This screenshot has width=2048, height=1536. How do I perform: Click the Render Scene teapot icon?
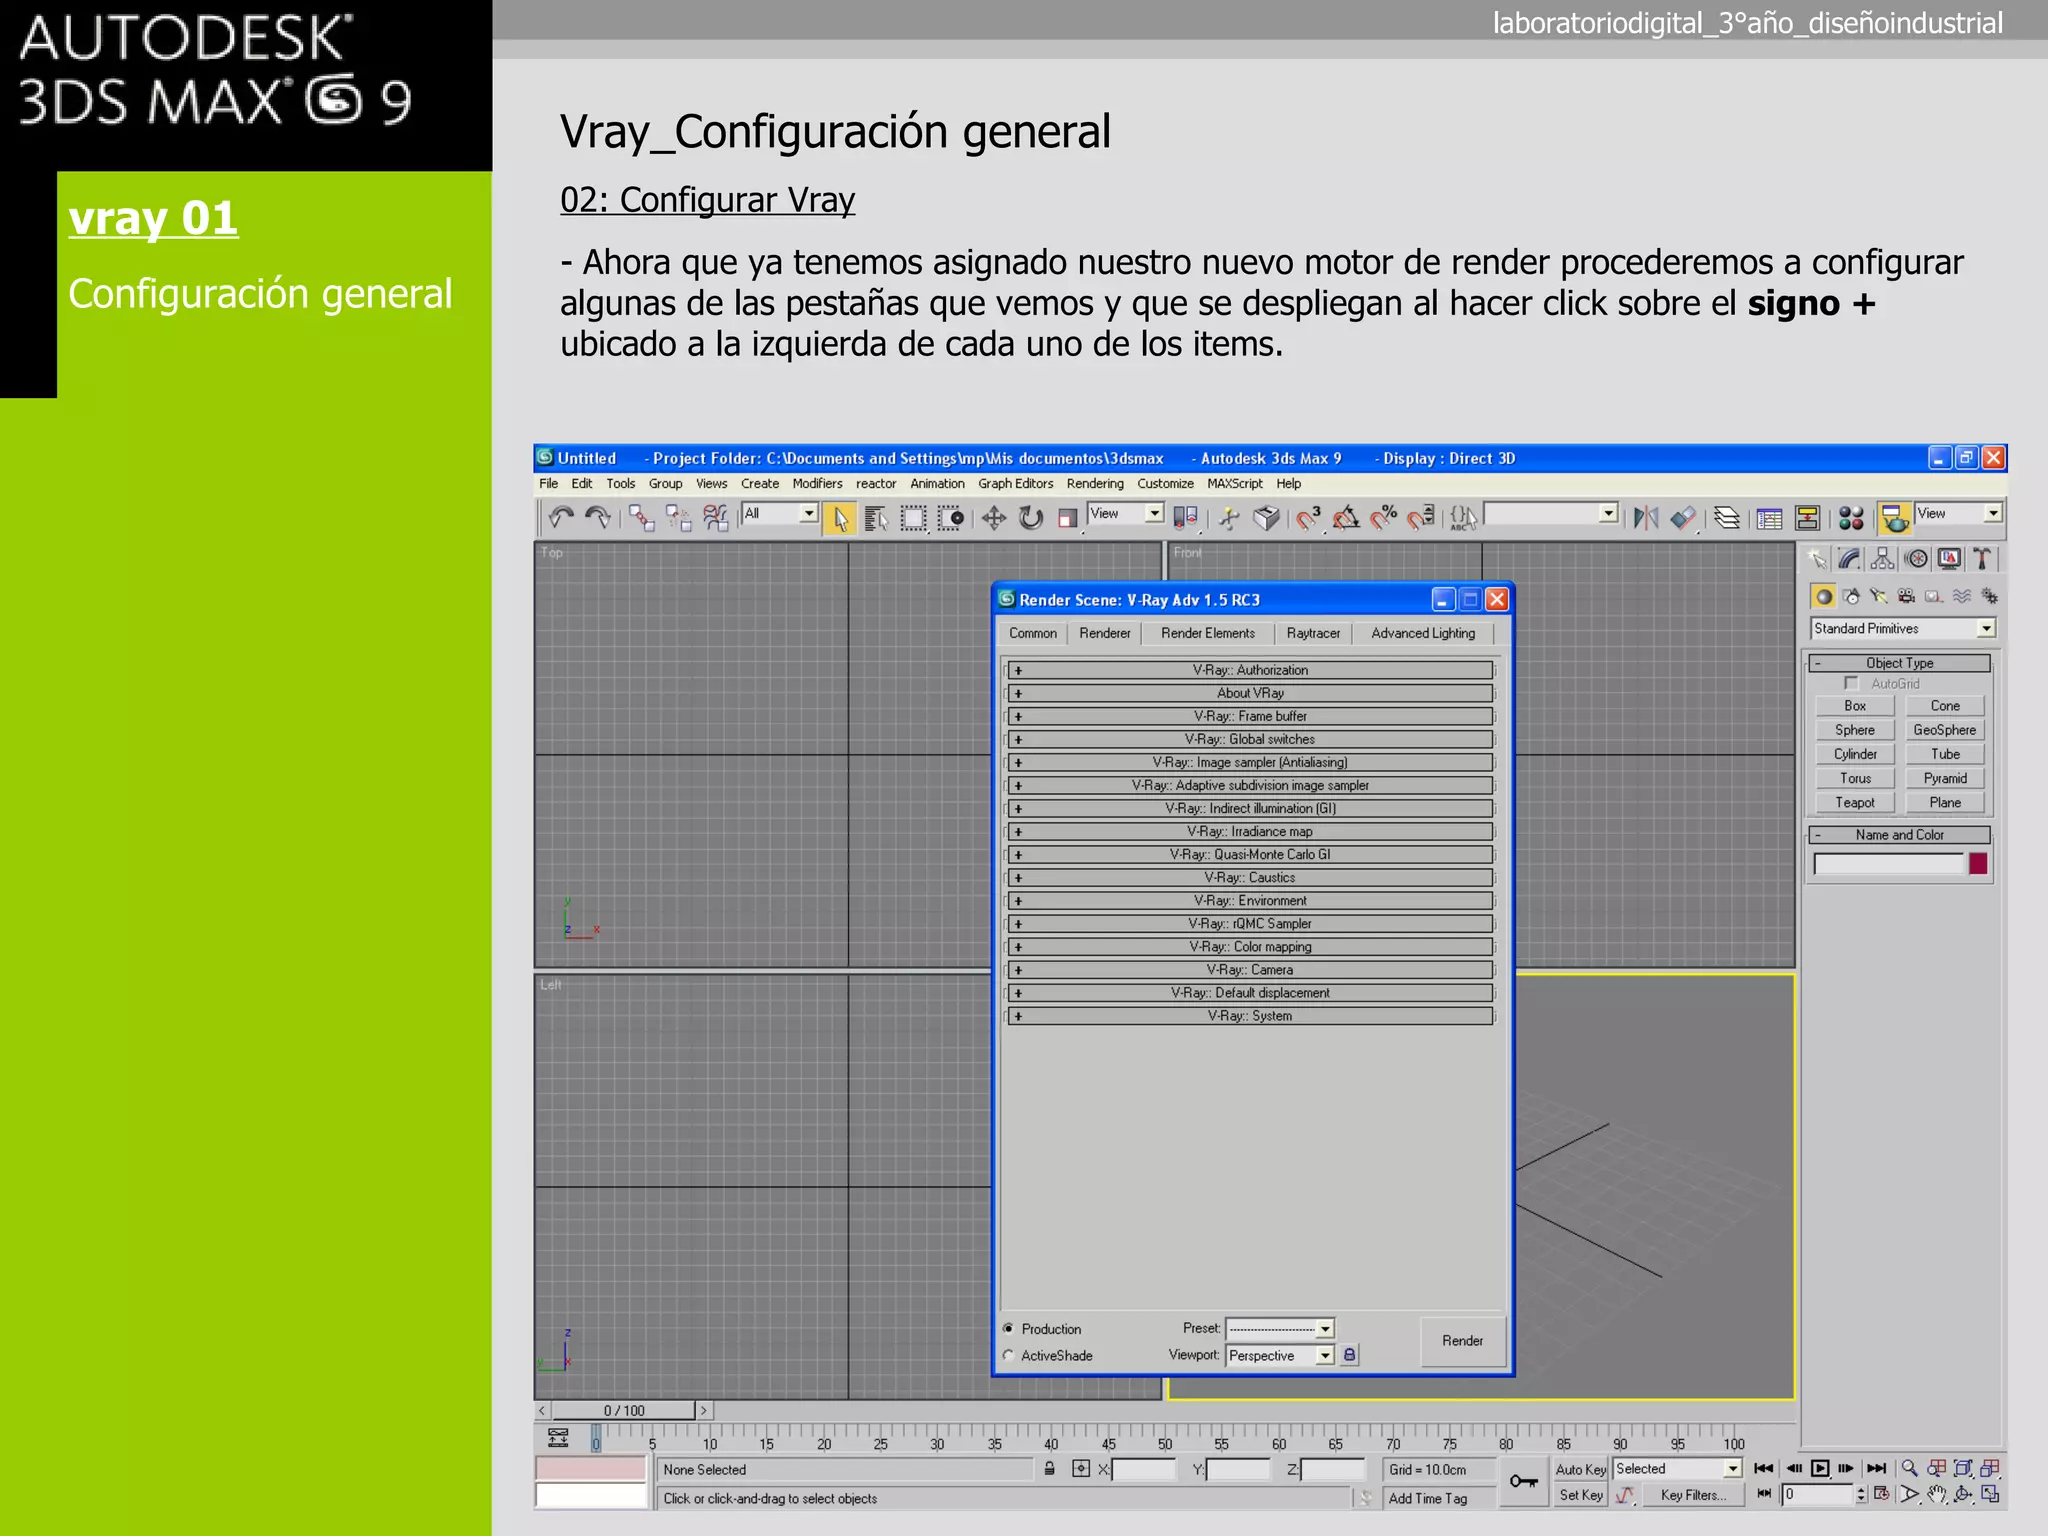point(1894,517)
